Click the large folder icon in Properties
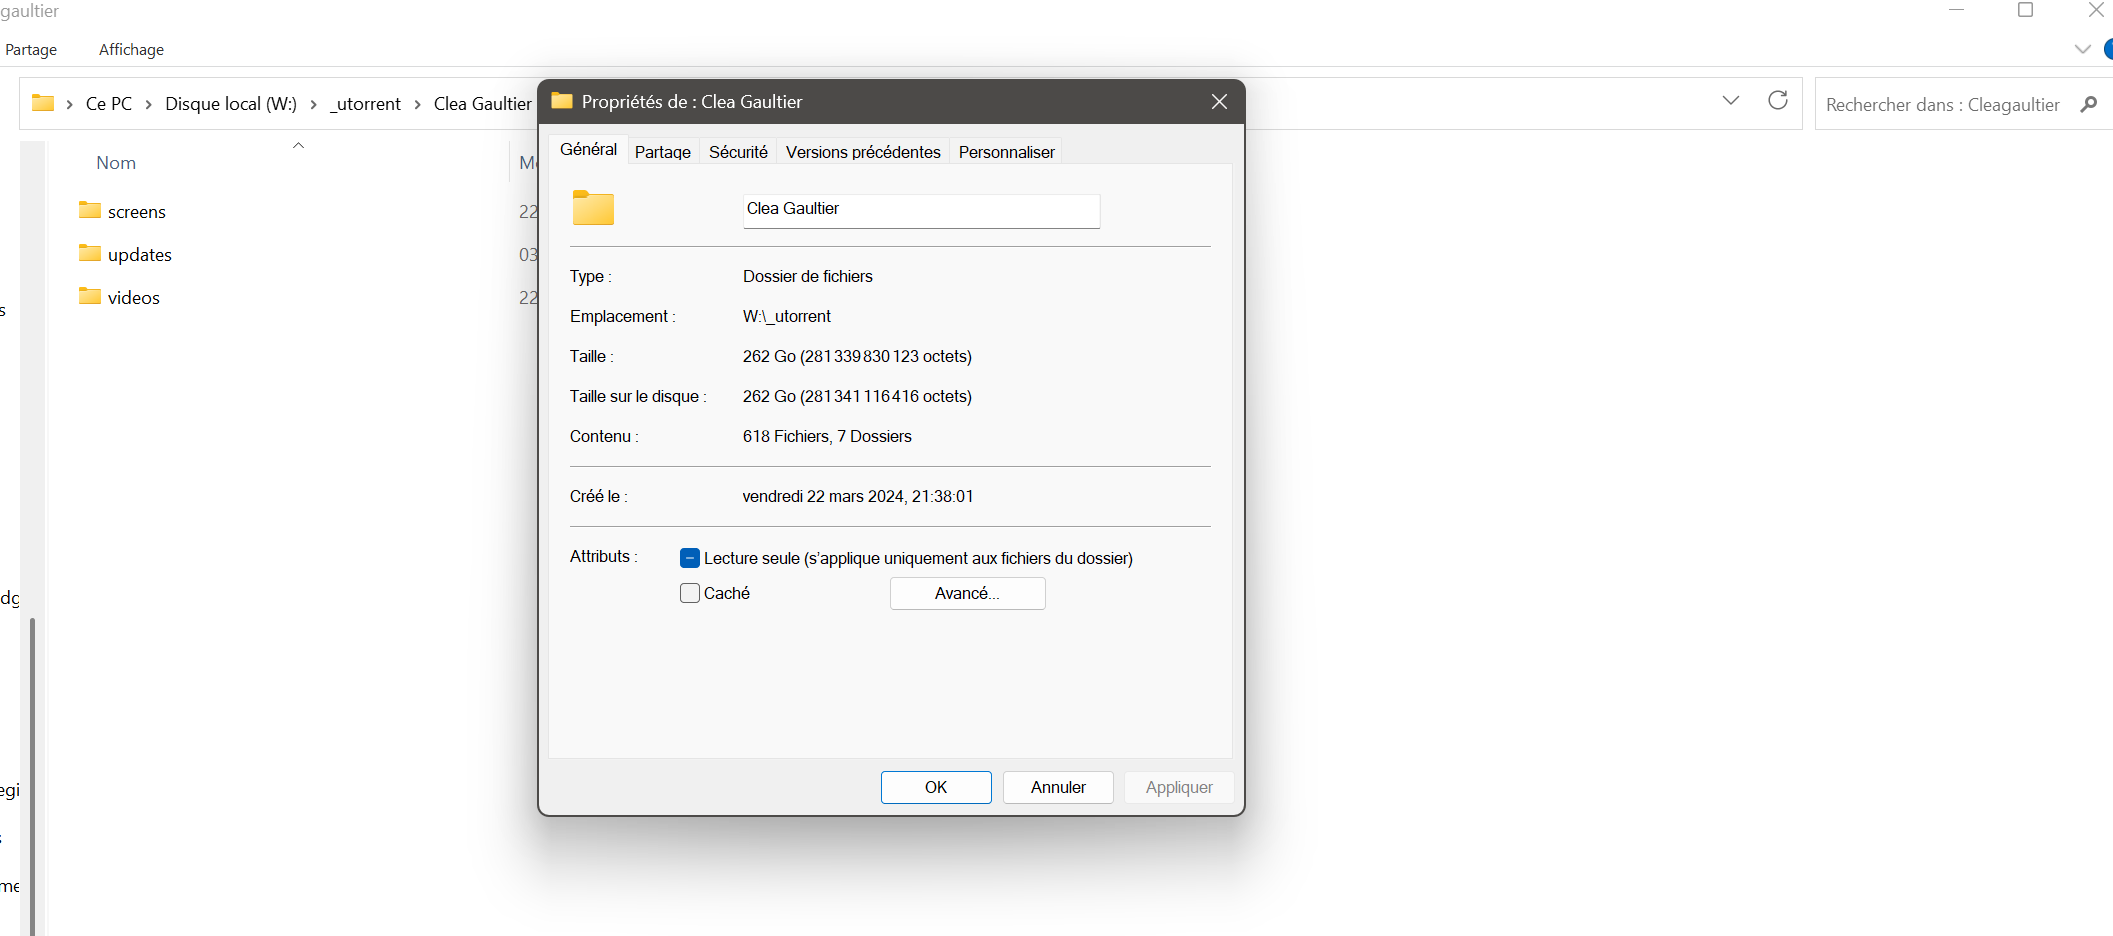The width and height of the screenshot is (2113, 936). 593,208
